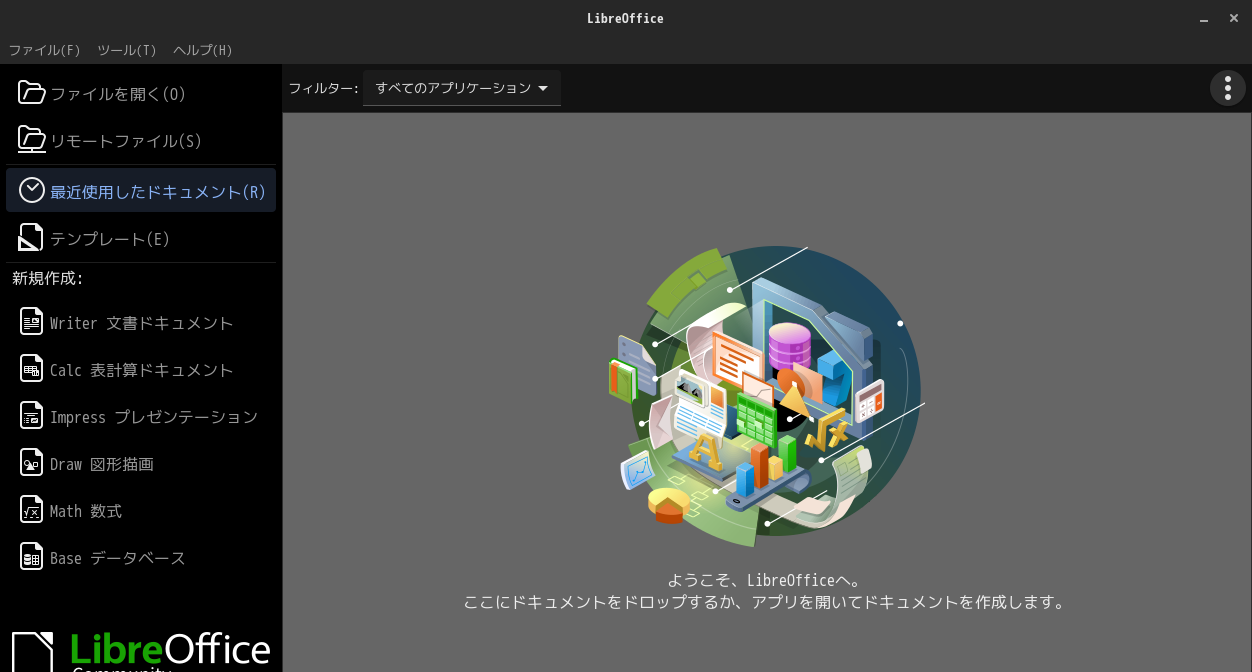Click the template icon beside テンプレート
This screenshot has height=672, width=1252.
point(32,238)
